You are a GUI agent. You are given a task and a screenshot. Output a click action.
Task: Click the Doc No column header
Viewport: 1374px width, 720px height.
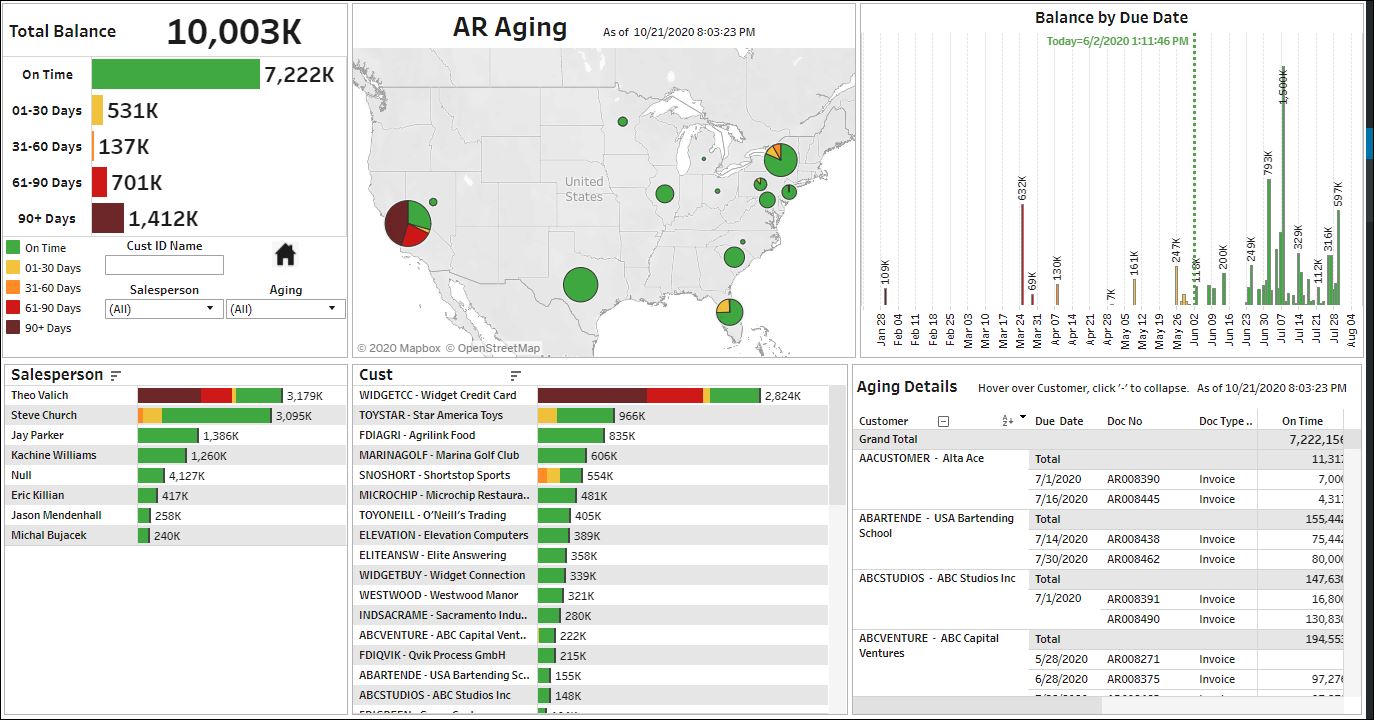[1125, 421]
